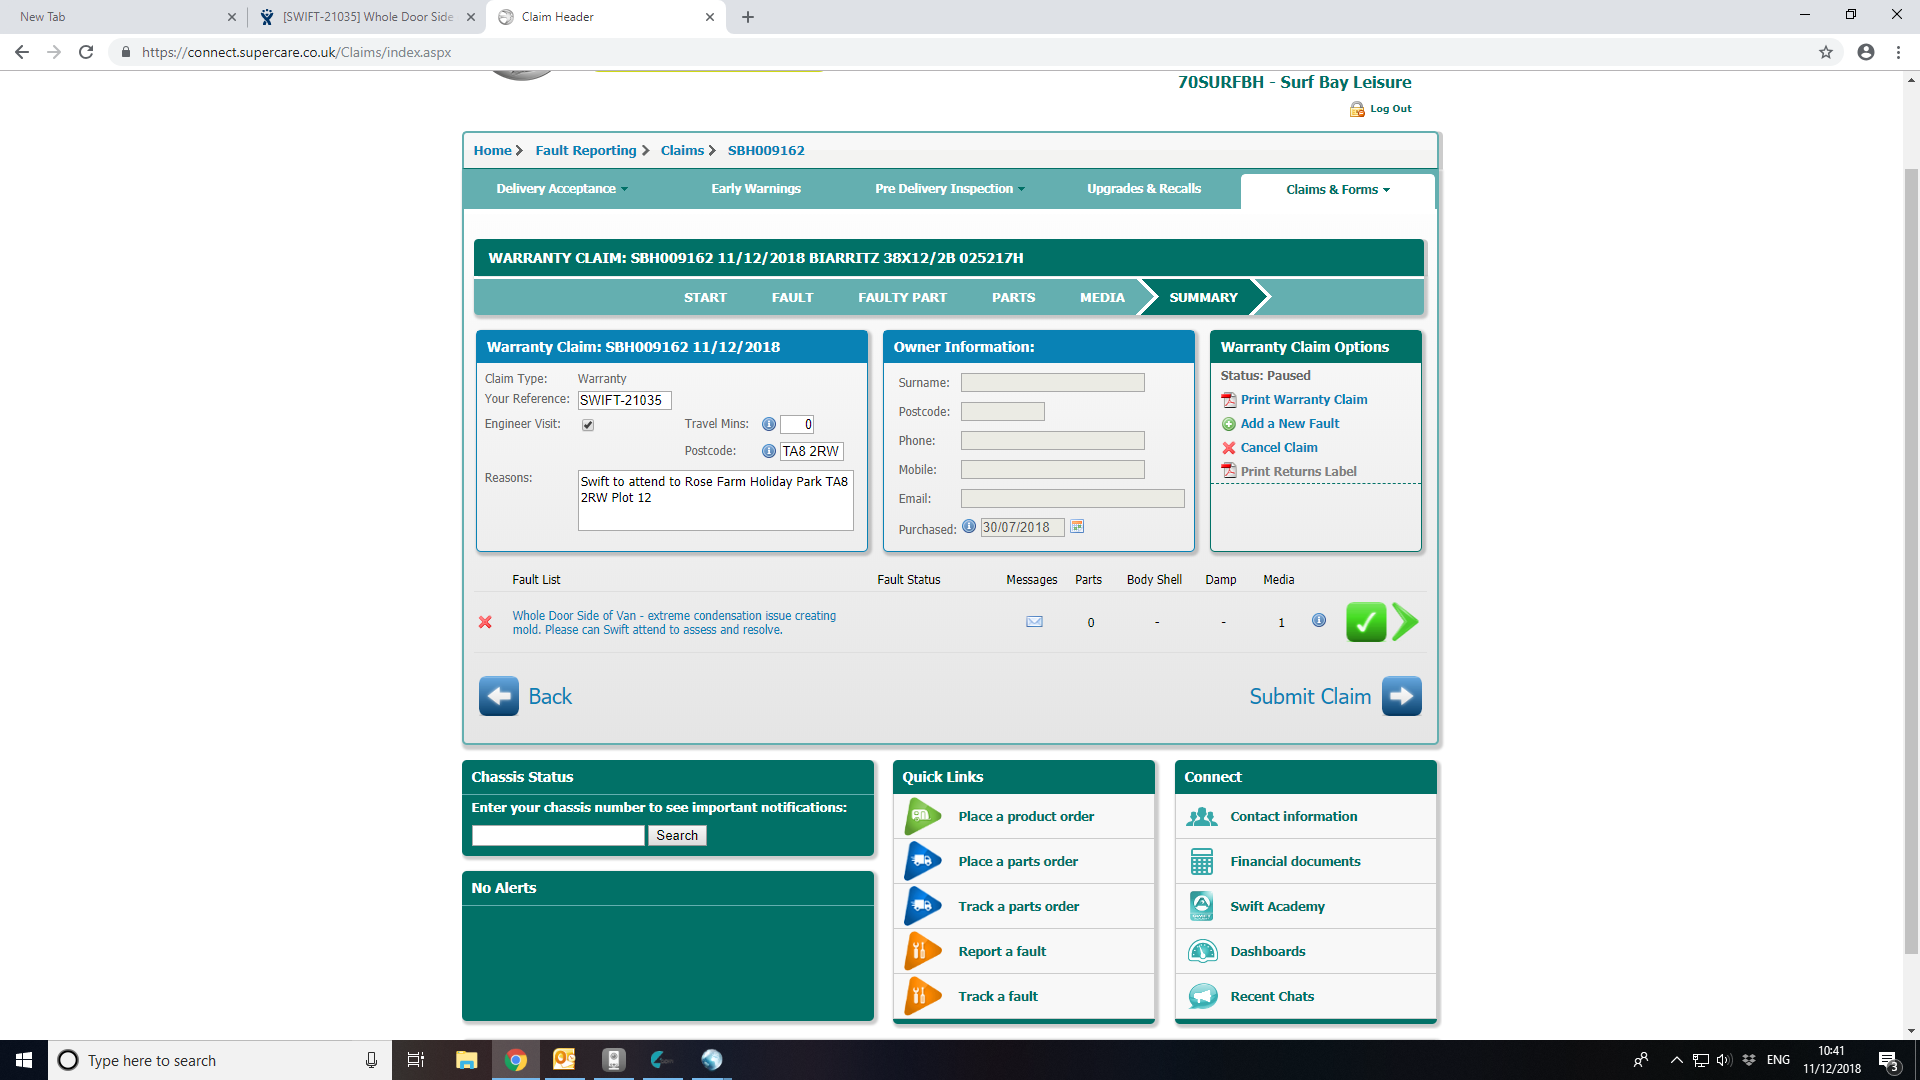Click the green checkmark fault icon

[1365, 622]
